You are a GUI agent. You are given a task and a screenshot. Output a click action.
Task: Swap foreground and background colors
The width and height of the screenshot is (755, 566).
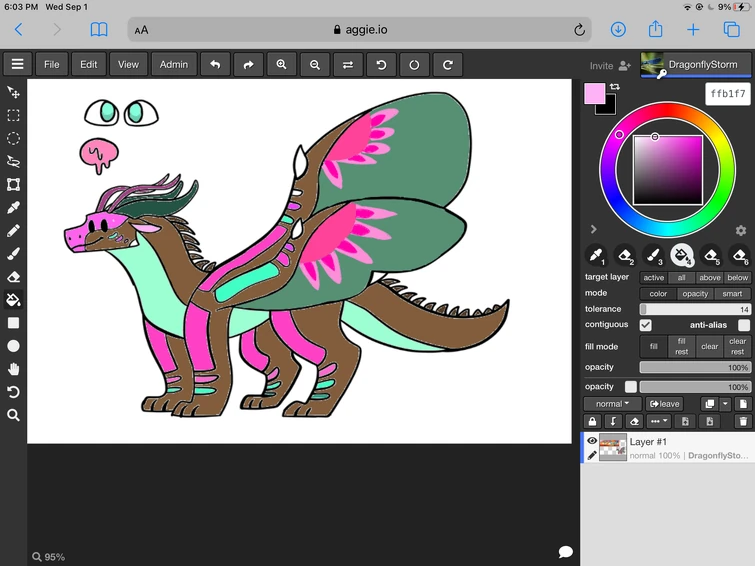[x=615, y=87]
